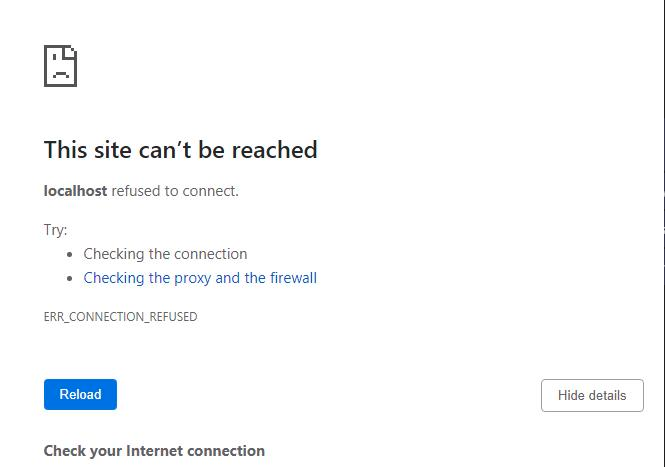
Task: Click the 'Checking the connection' suggestion text
Action: pyautogui.click(x=165, y=254)
